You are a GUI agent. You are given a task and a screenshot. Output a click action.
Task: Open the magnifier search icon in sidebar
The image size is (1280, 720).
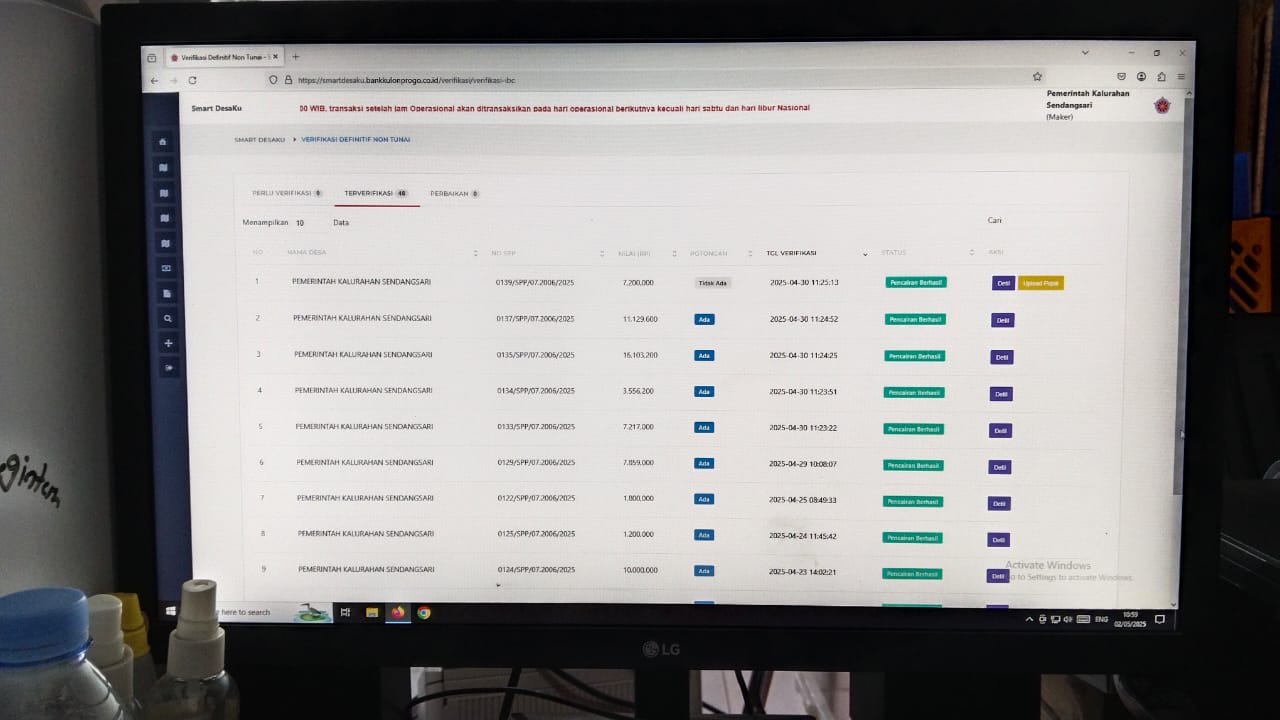coord(167,318)
